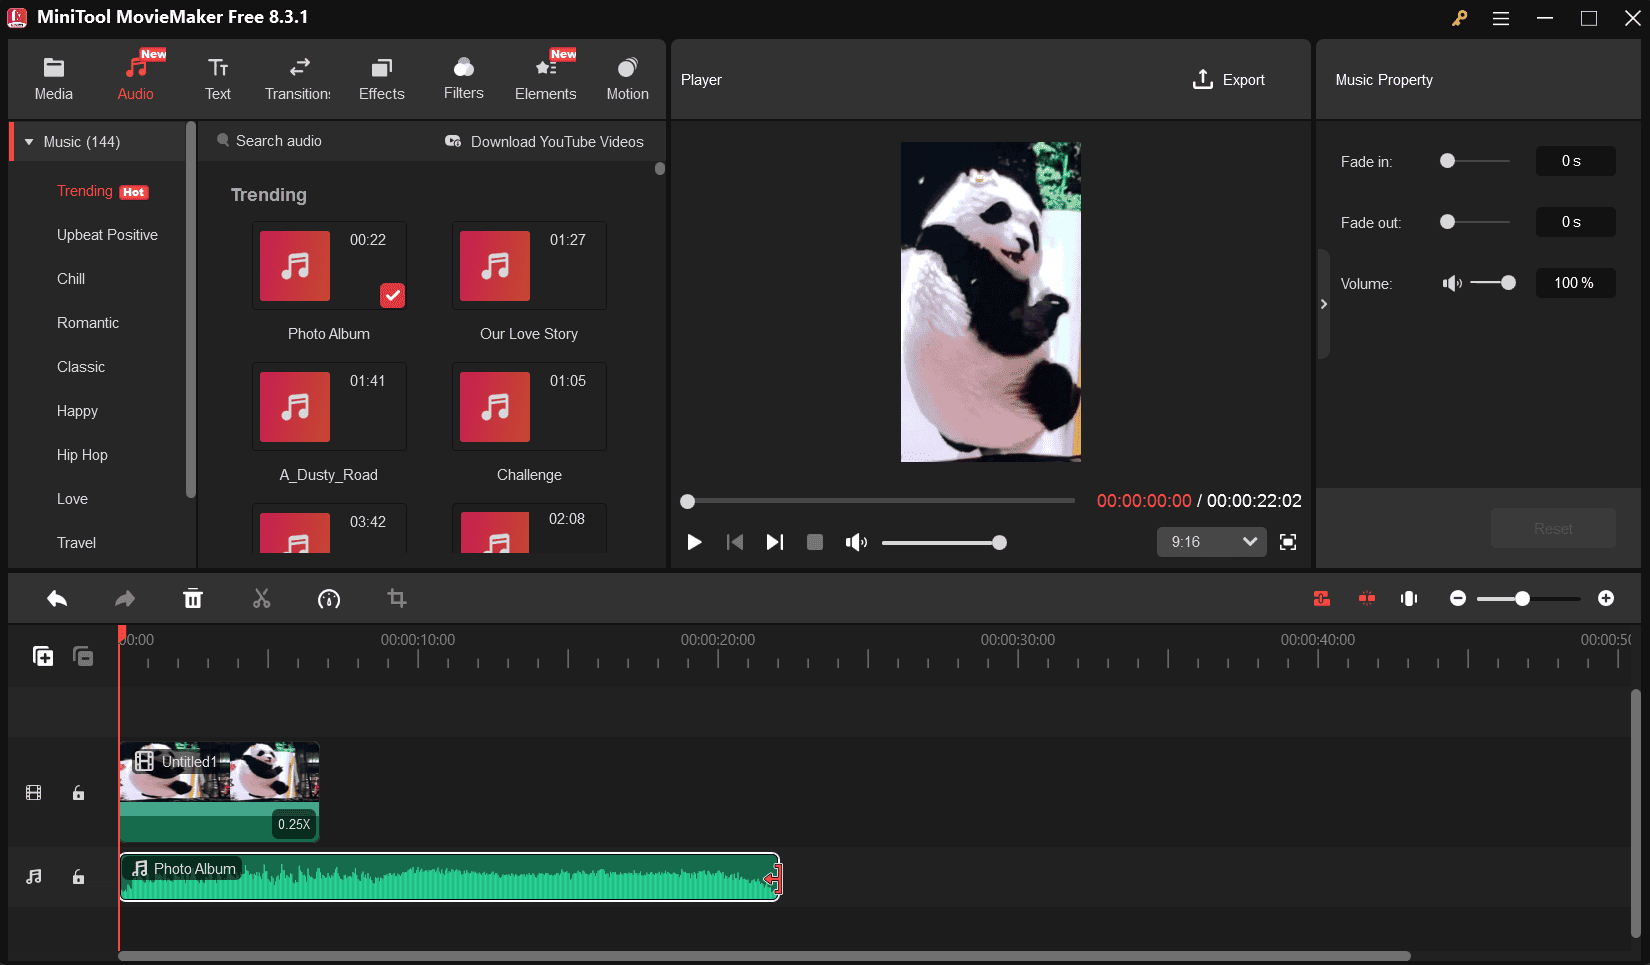
Task: Lock the video track
Action: click(x=79, y=793)
